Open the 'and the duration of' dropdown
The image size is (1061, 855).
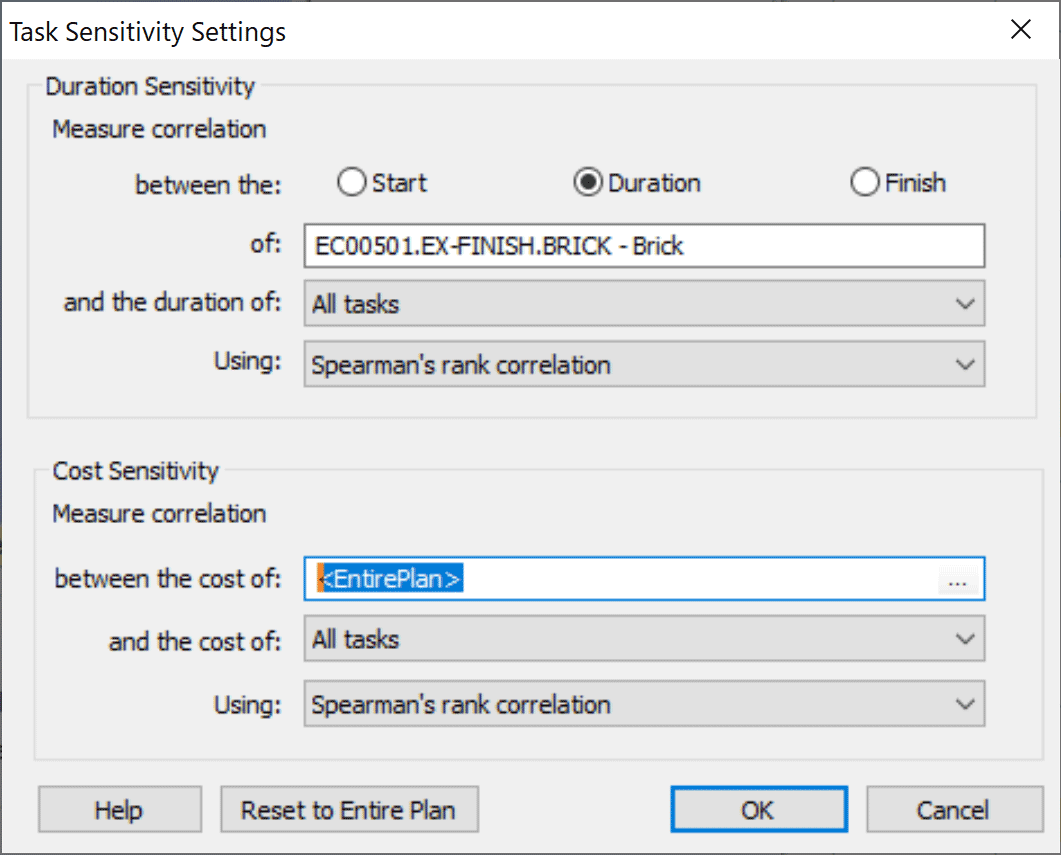(644, 304)
